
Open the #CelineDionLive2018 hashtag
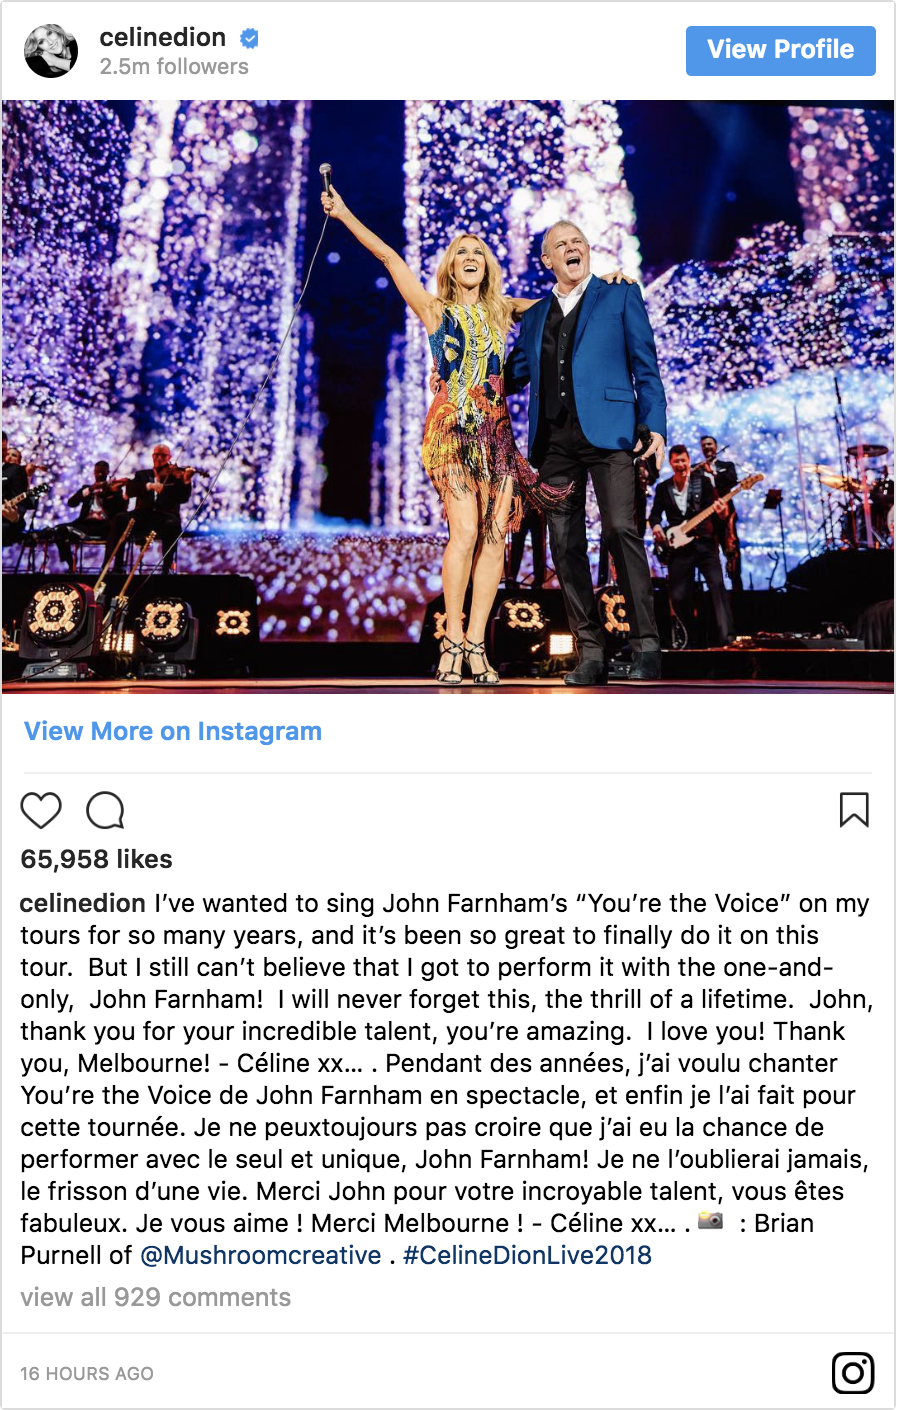tap(527, 1255)
